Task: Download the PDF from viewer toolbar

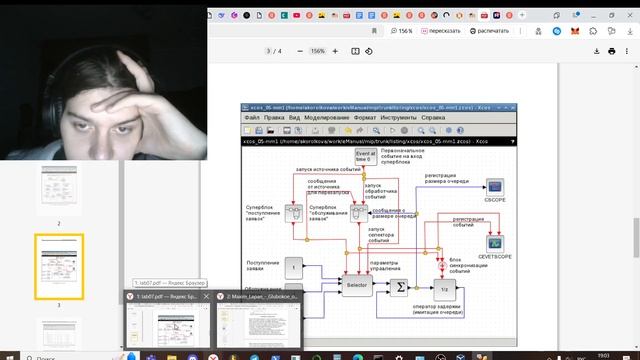Action: pos(596,51)
